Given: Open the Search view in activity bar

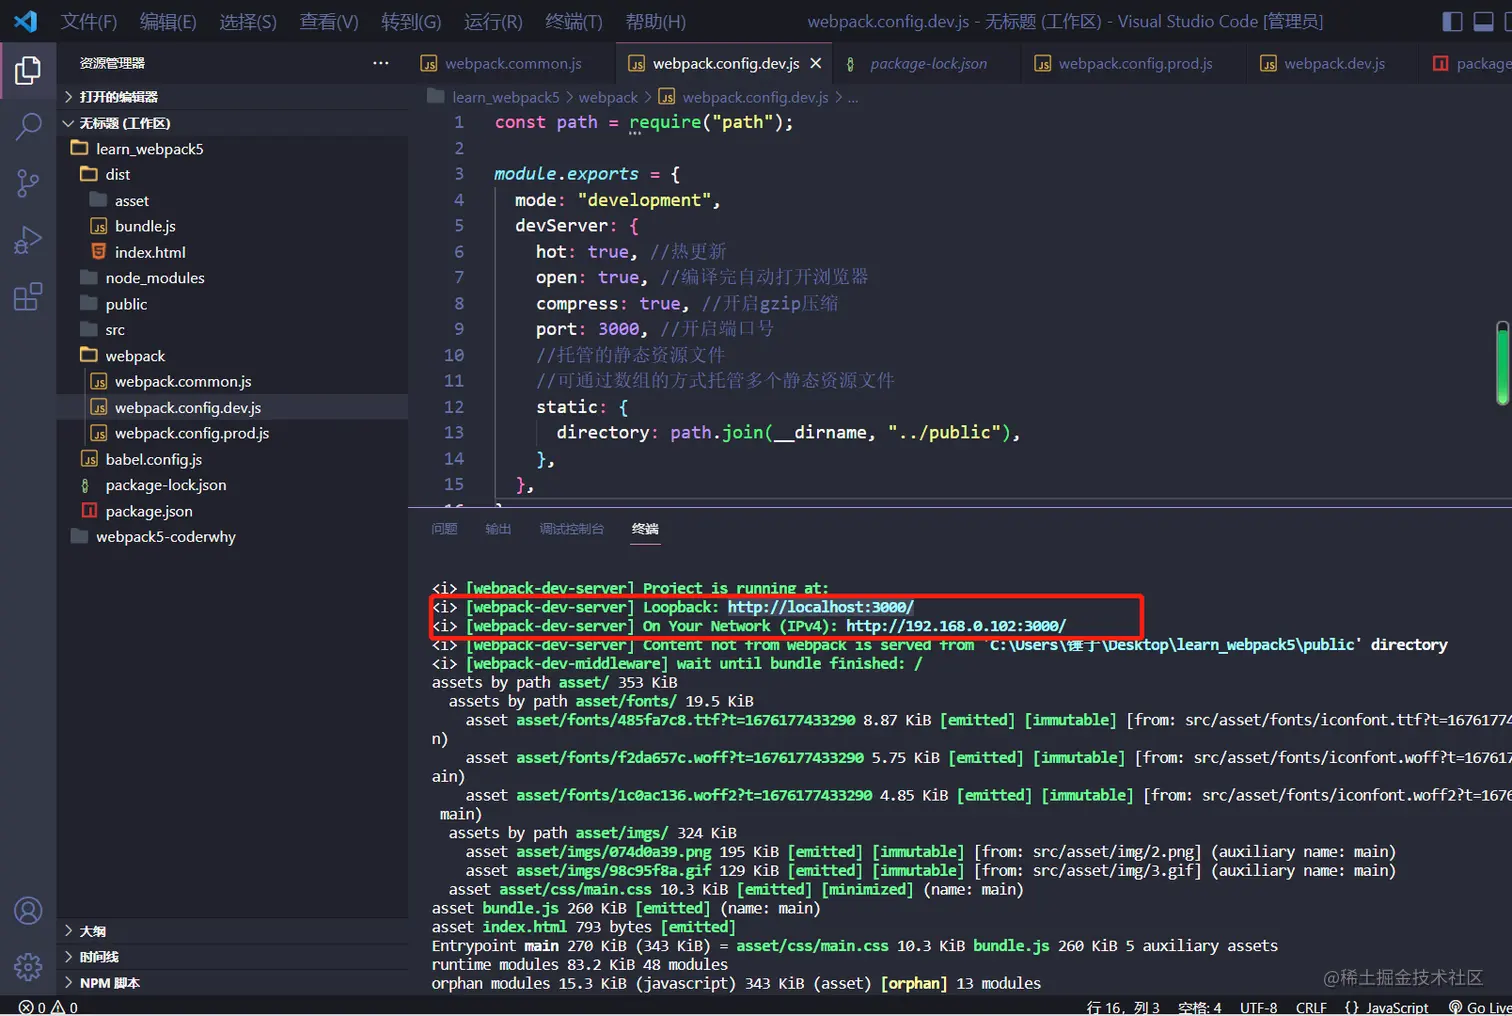Looking at the screenshot, I should [28, 126].
